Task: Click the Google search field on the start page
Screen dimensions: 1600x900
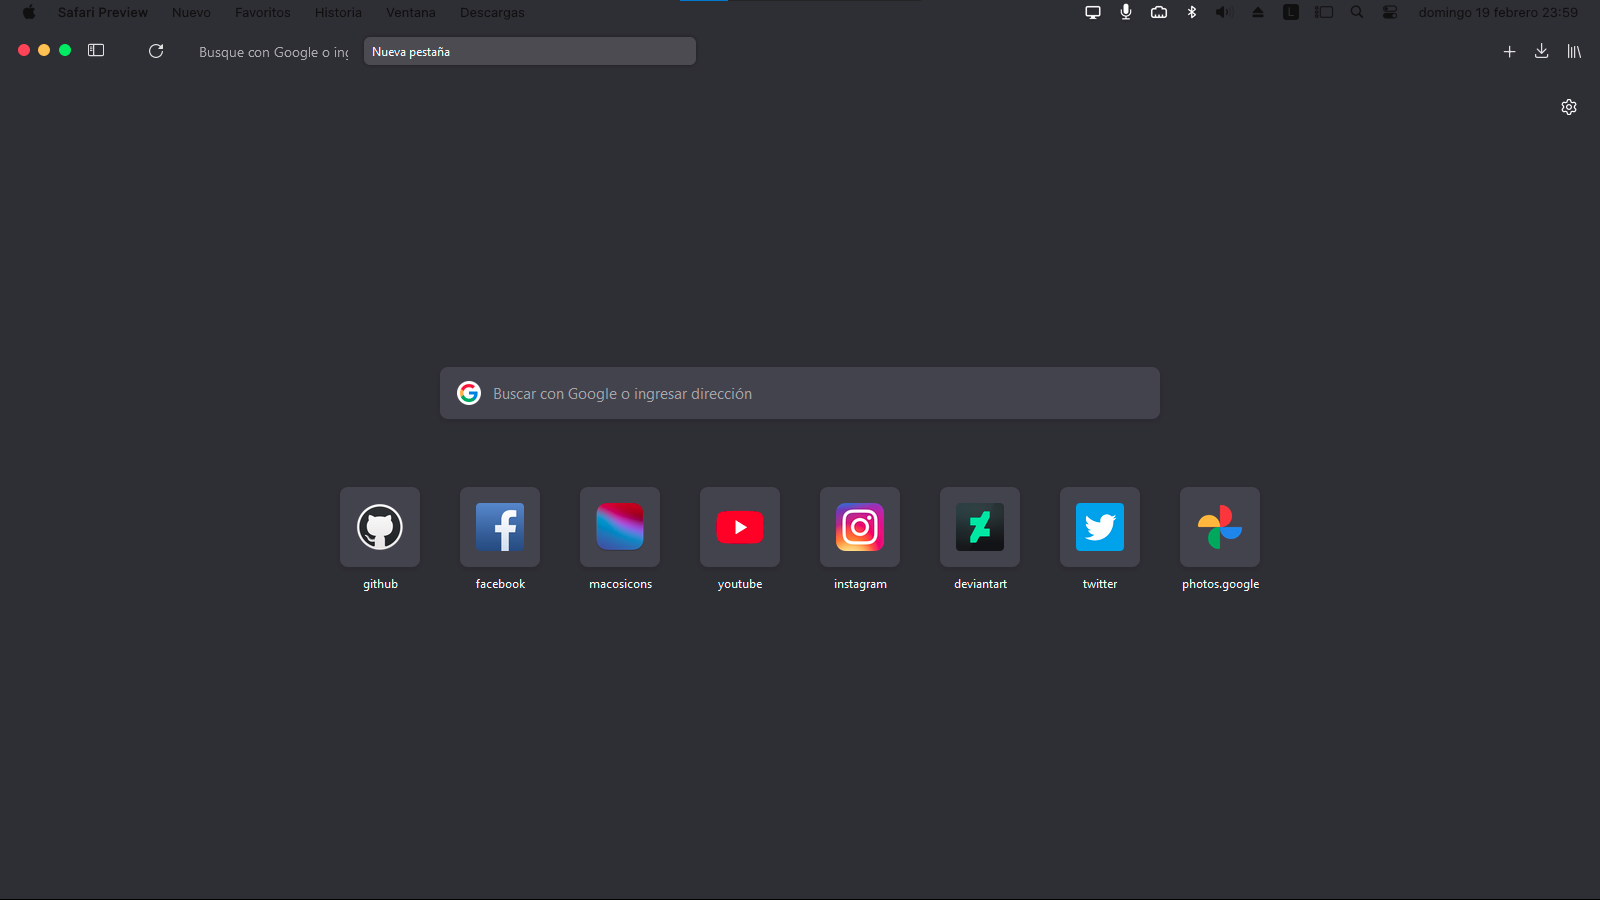Action: point(799,393)
